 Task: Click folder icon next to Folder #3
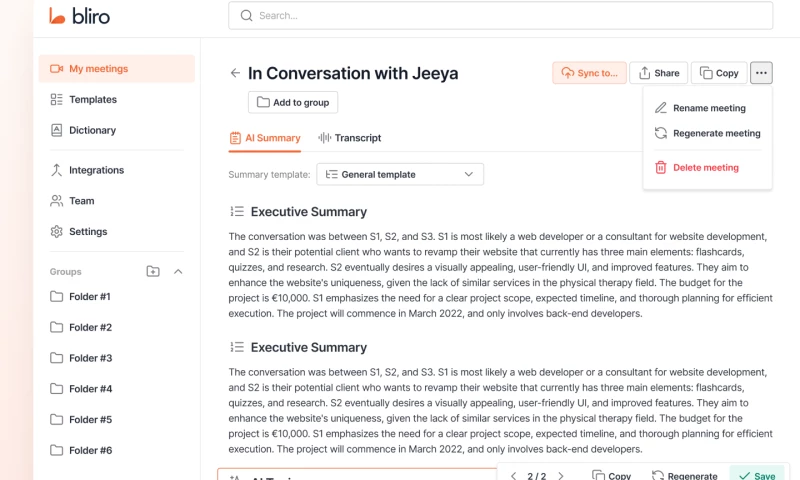coord(56,358)
